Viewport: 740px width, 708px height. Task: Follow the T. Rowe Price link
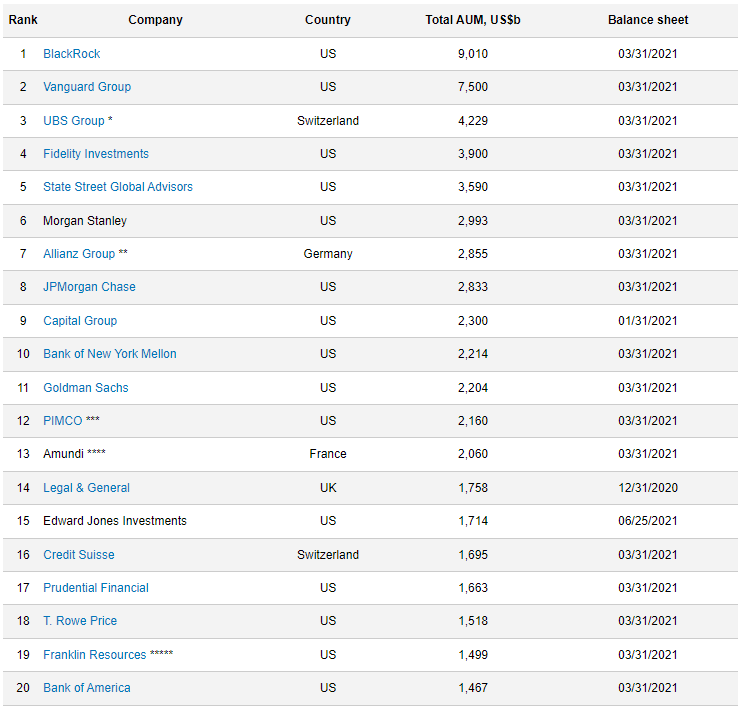[80, 621]
